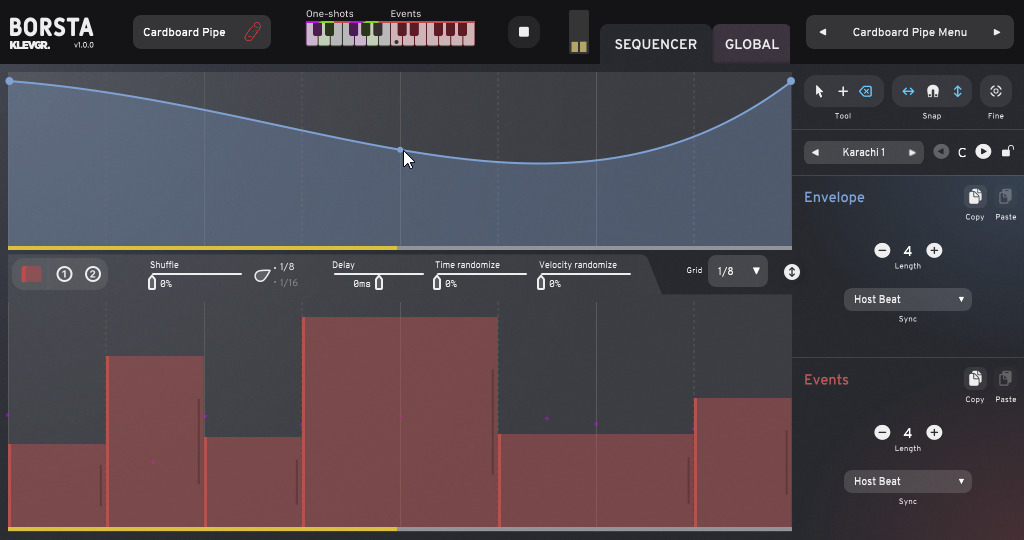The width and height of the screenshot is (1024, 540).
Task: Click the last red event block
Action: click(x=743, y=462)
